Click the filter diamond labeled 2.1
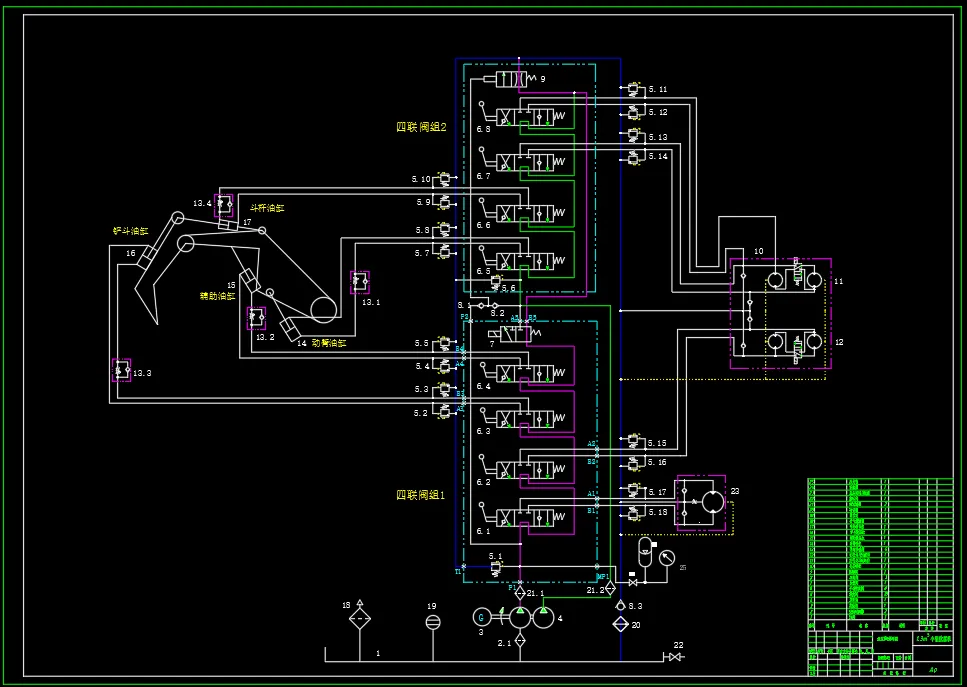 point(520,641)
